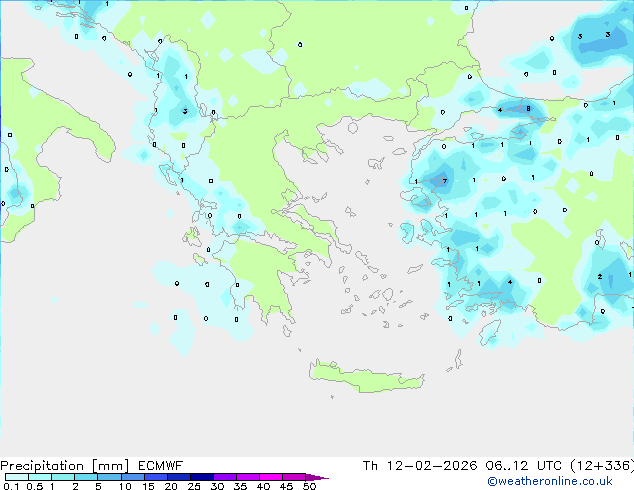634x490 pixels.
Task: Click the 25–30 mm dark blue swatch
Action: (202, 477)
